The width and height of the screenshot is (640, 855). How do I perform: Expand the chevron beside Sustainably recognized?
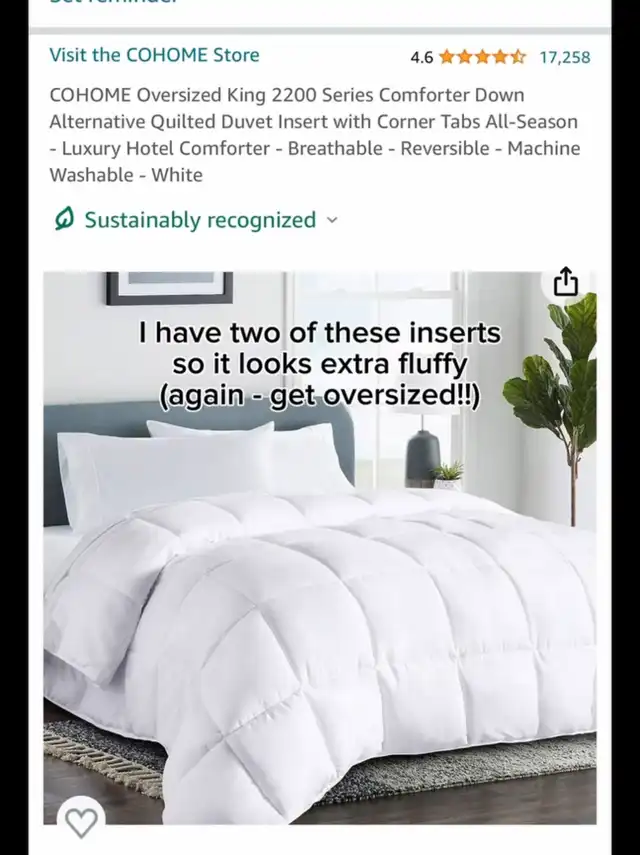click(331, 220)
